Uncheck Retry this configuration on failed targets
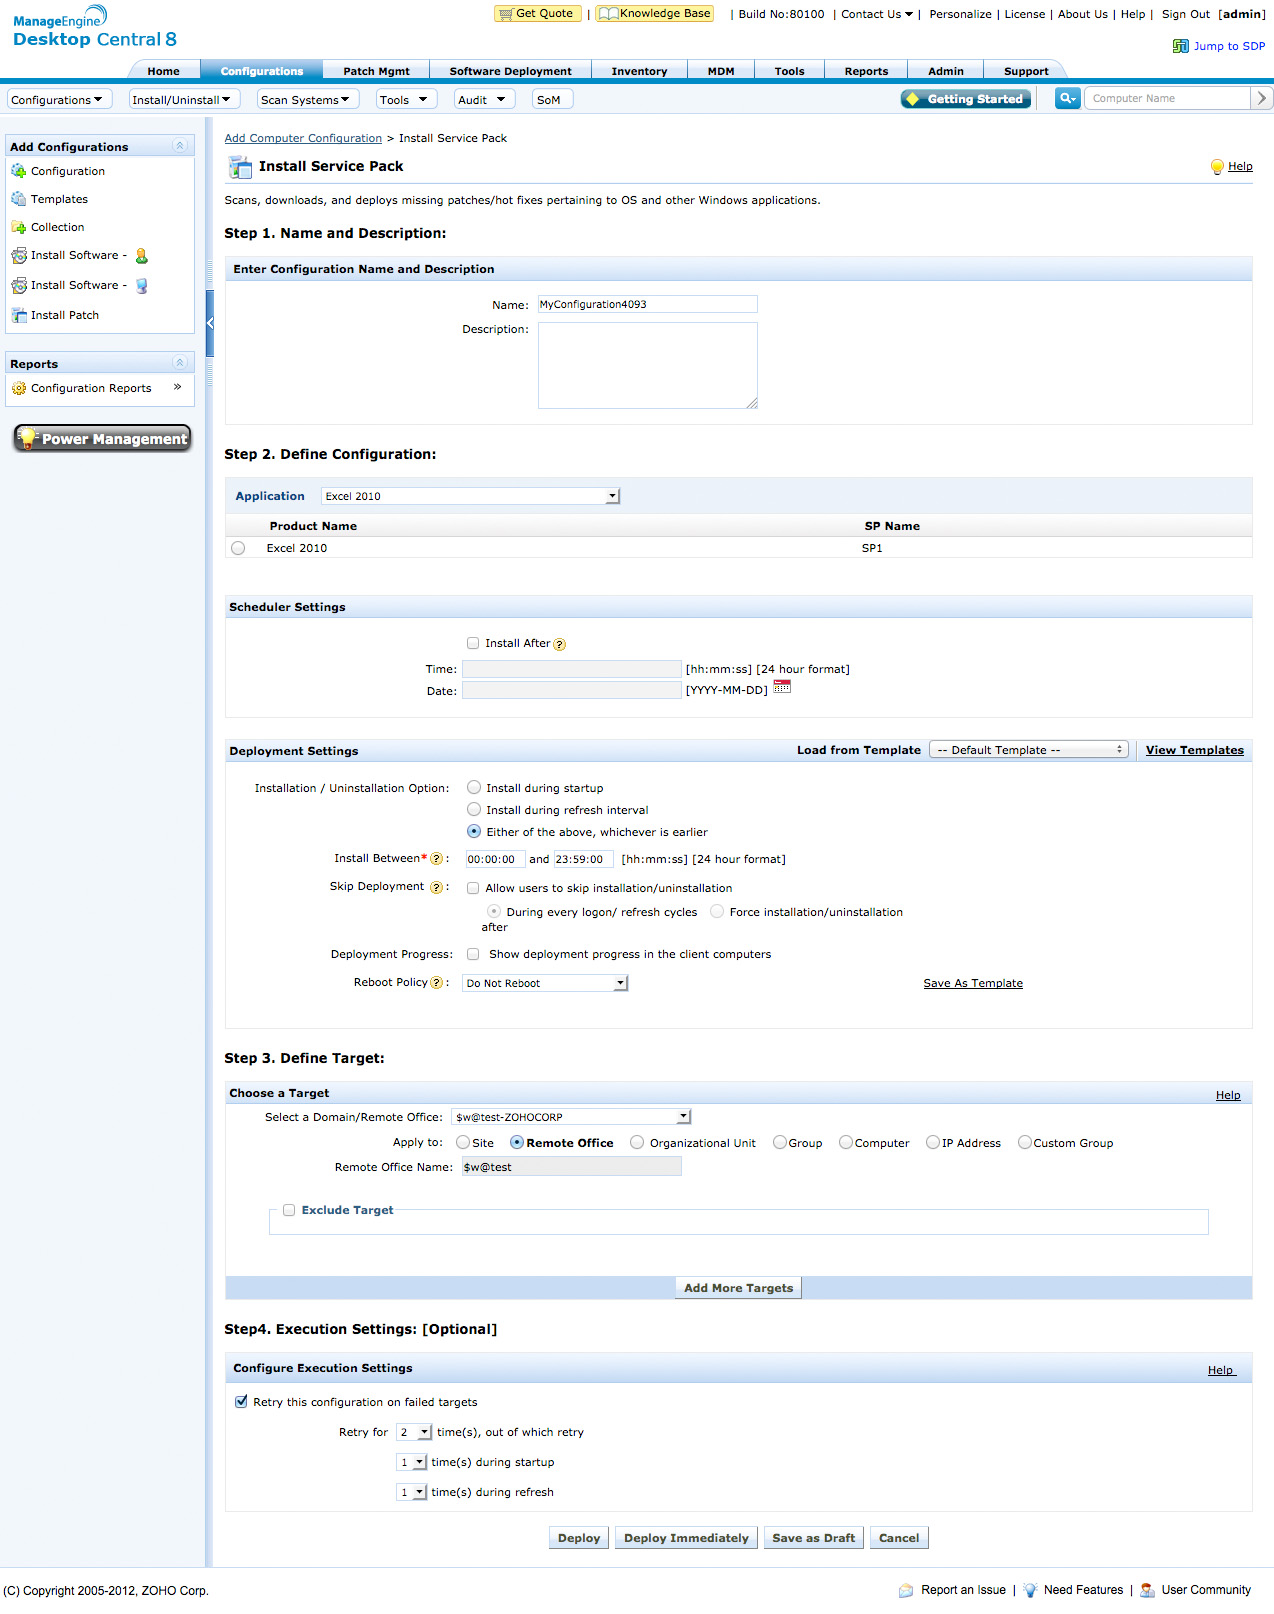The image size is (1274, 1614). pyautogui.click(x=241, y=1401)
